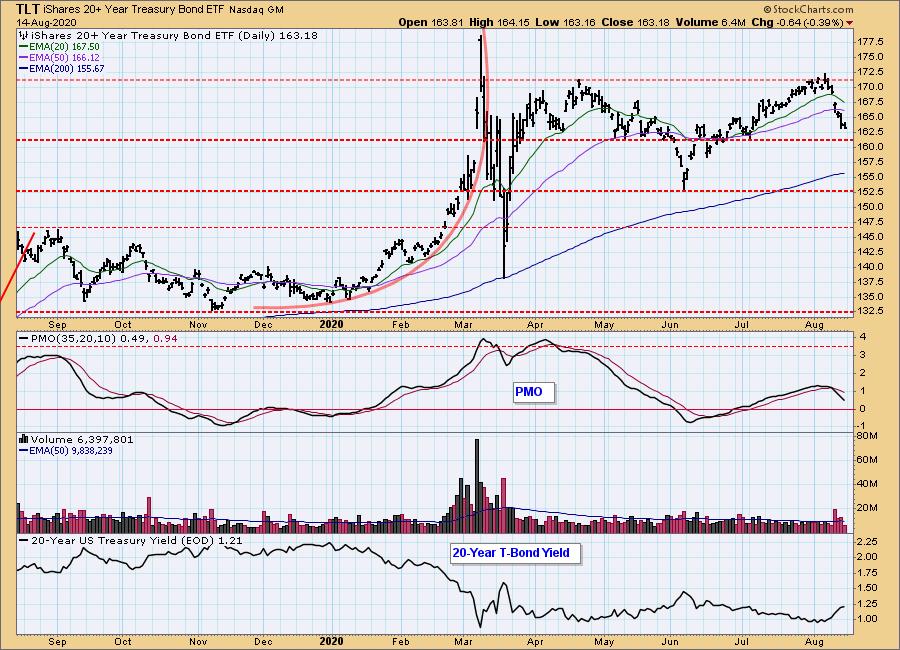Viewport: 900px width, 650px height.
Task: Click the High 164.15 value
Action: 499,22
